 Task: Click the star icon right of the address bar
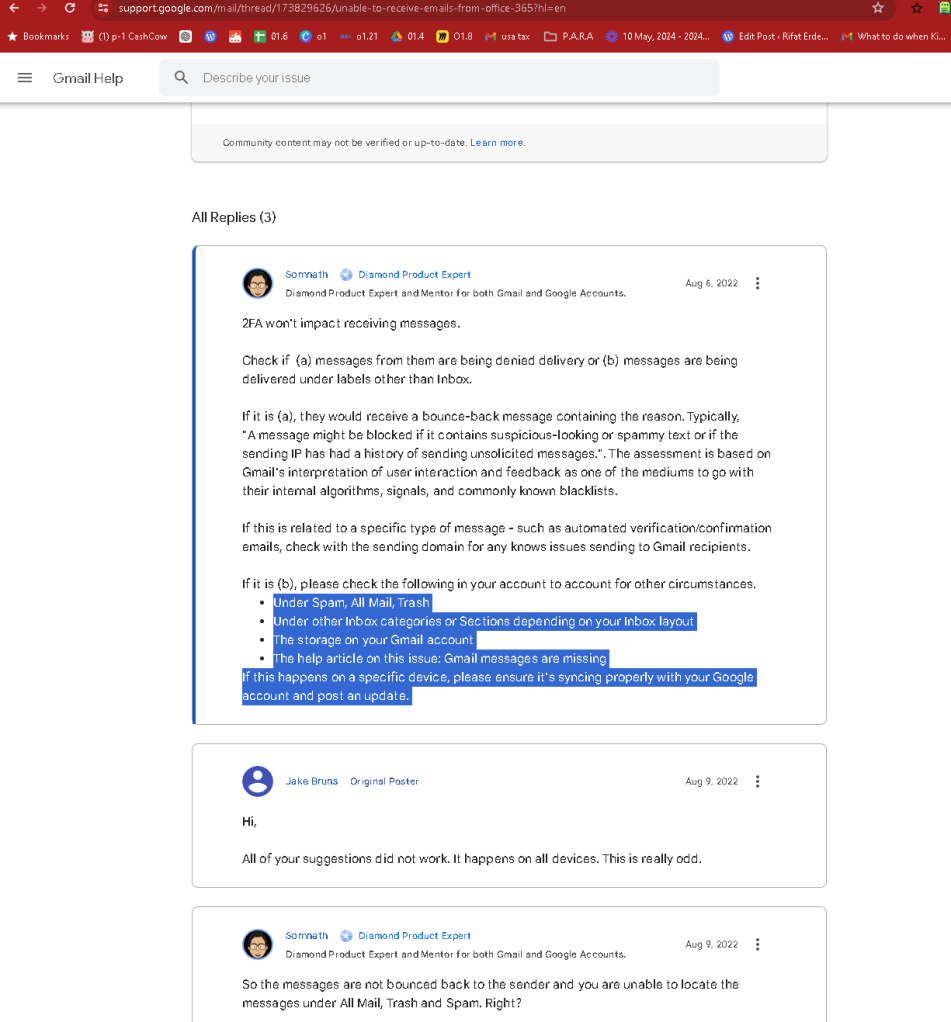pyautogui.click(x=917, y=8)
